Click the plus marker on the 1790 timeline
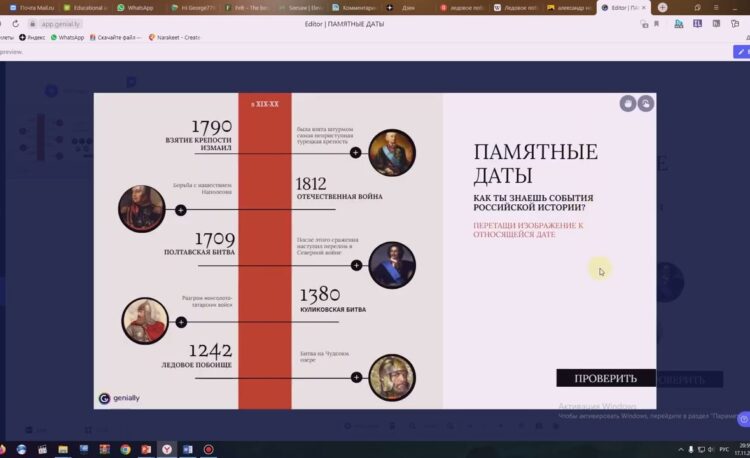Viewport: 750px width, 458px height. [356, 153]
